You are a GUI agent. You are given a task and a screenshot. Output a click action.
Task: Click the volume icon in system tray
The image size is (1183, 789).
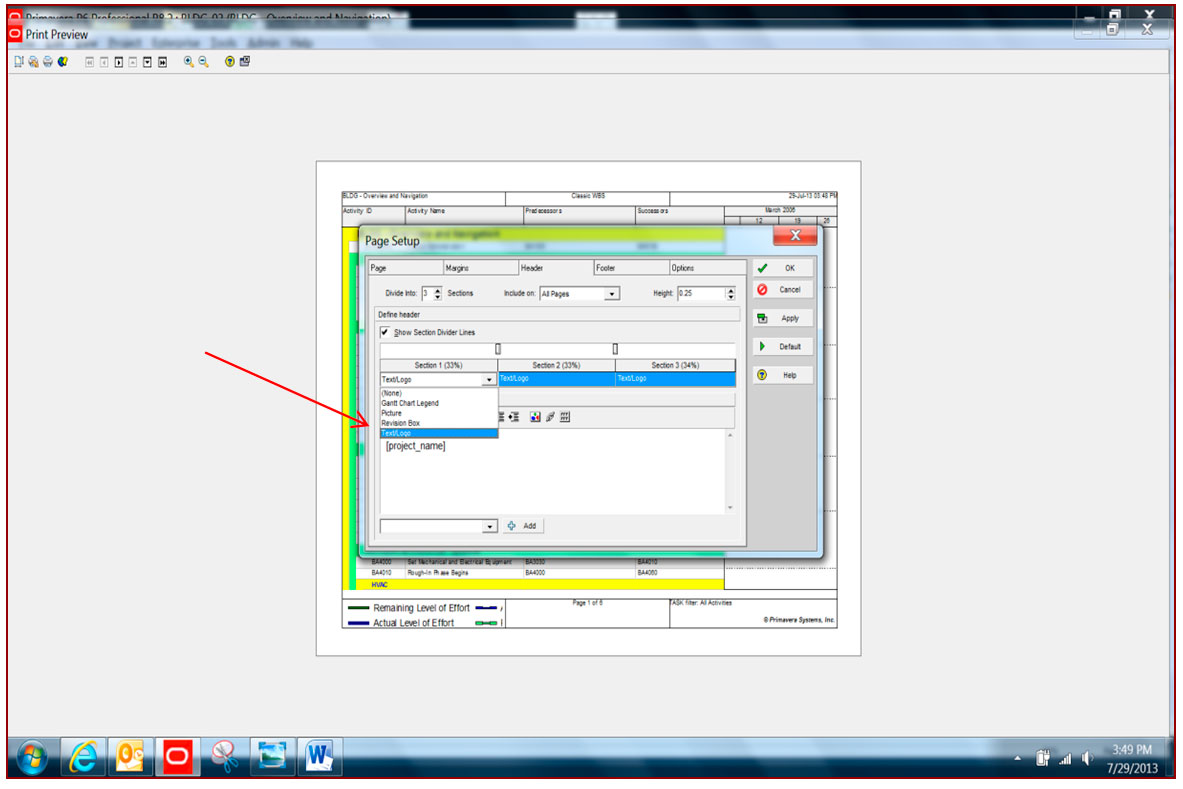click(1087, 758)
